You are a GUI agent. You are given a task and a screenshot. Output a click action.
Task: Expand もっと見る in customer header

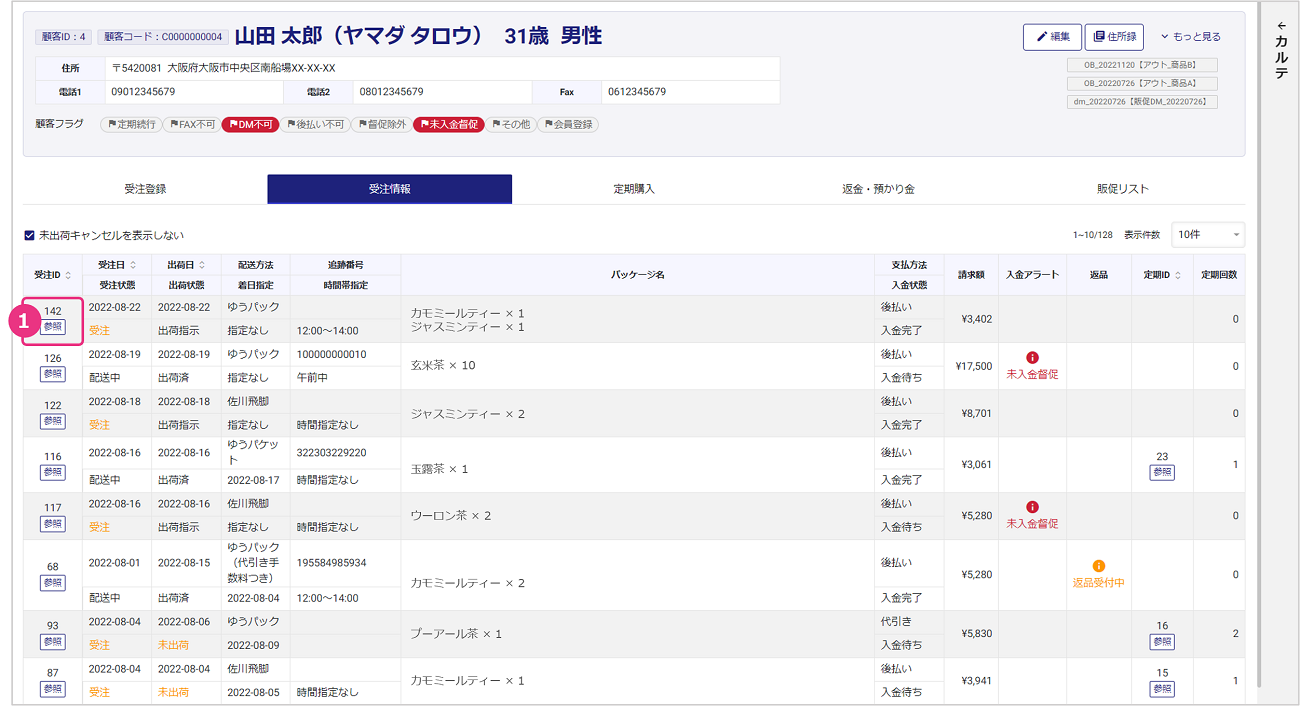click(1190, 37)
